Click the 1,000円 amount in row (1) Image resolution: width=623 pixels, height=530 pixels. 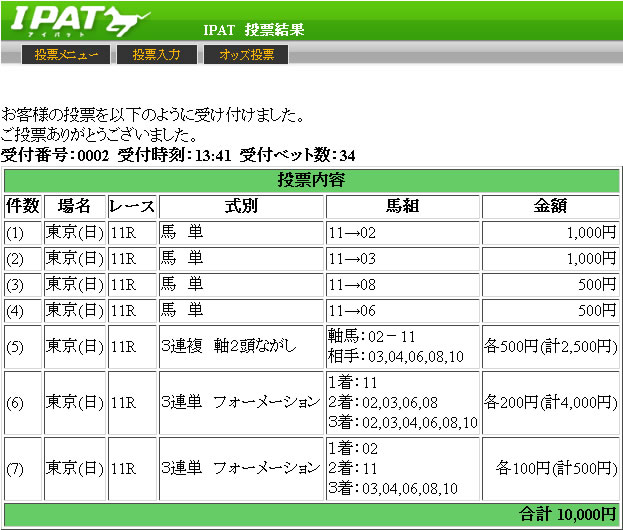(591, 233)
